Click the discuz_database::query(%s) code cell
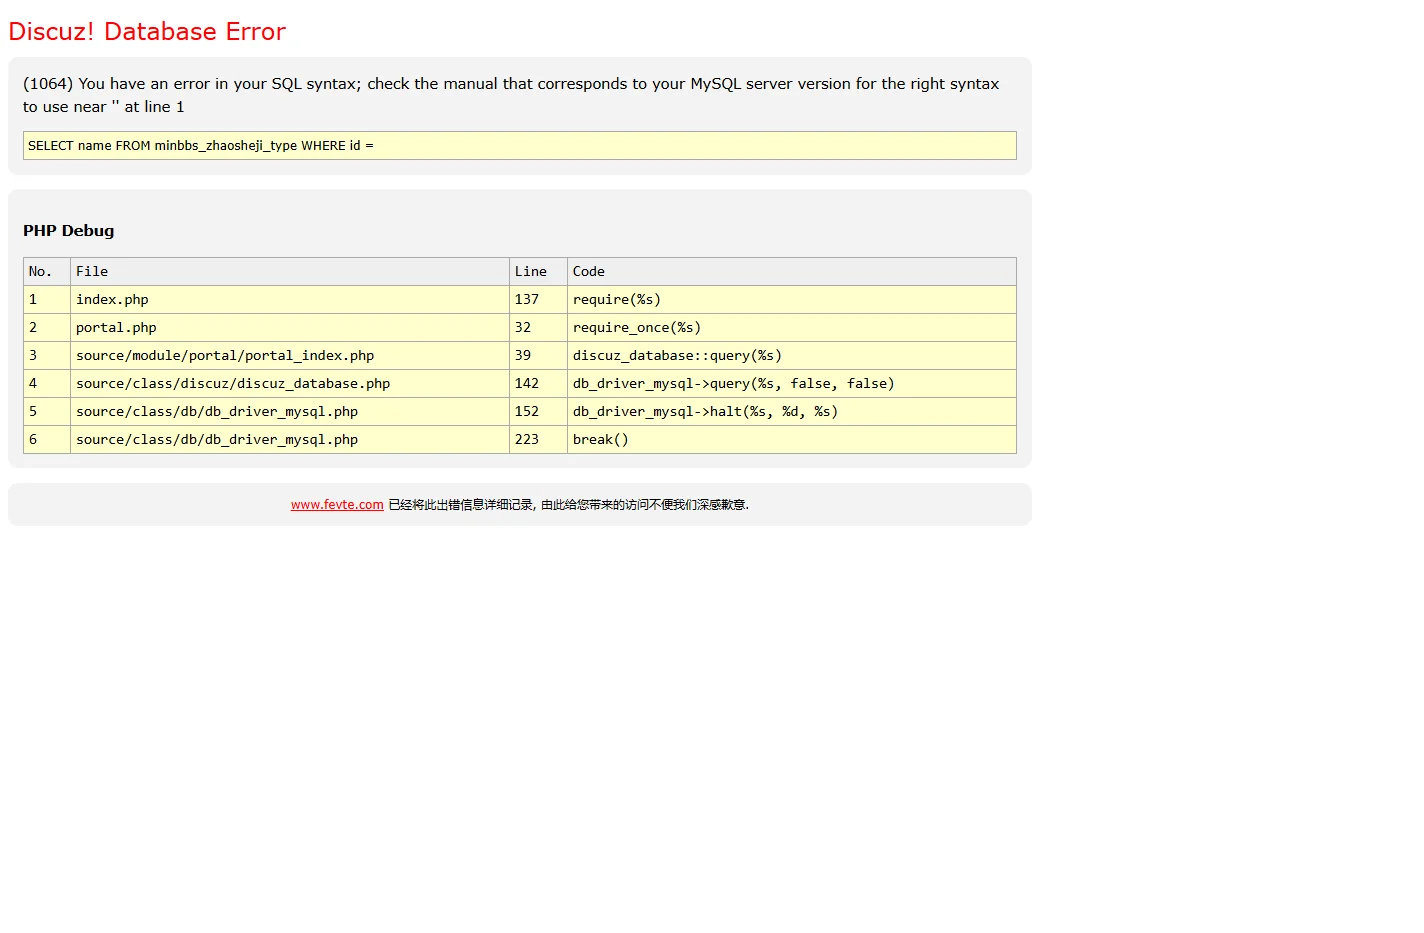 (792, 356)
